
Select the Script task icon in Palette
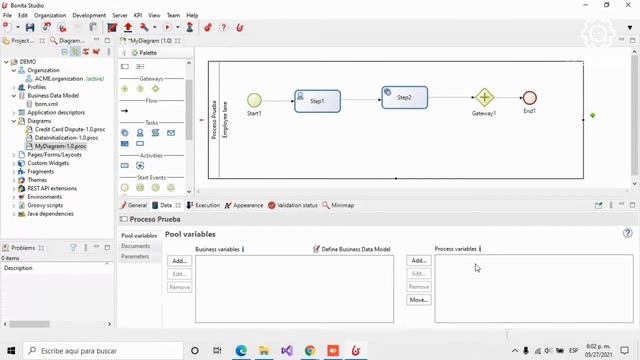(156, 133)
